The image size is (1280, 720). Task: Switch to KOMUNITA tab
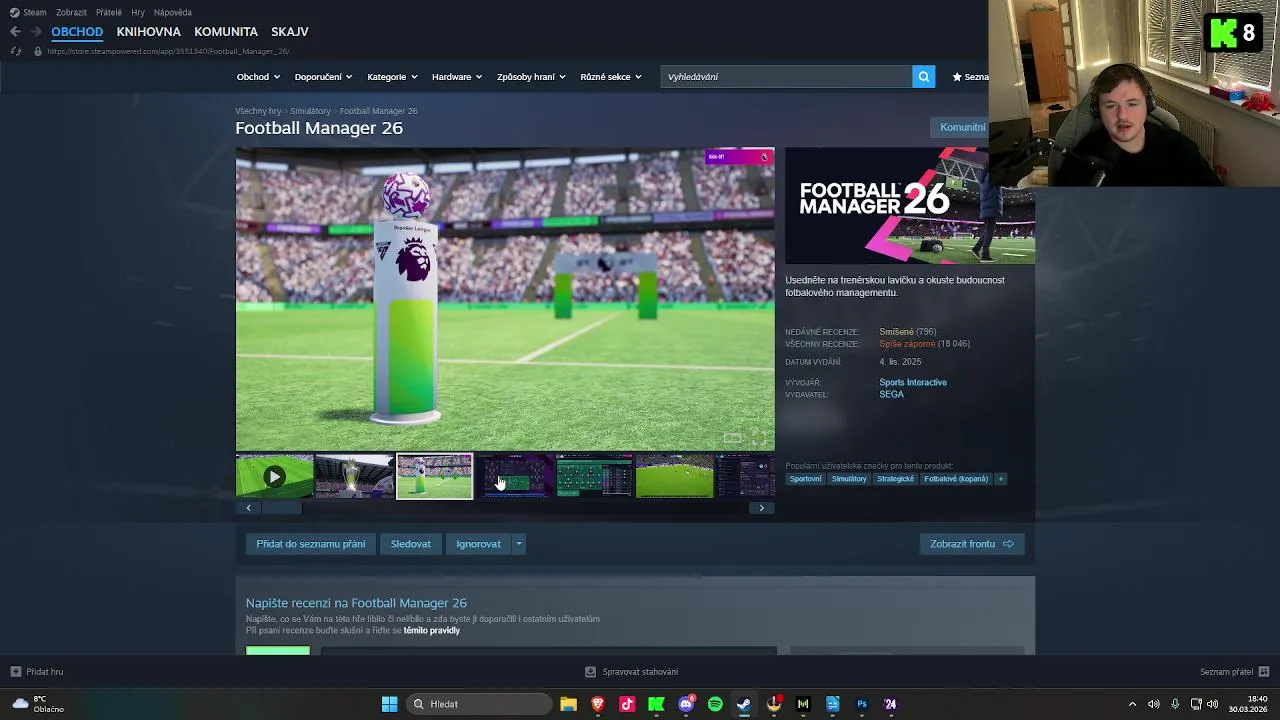click(x=226, y=32)
